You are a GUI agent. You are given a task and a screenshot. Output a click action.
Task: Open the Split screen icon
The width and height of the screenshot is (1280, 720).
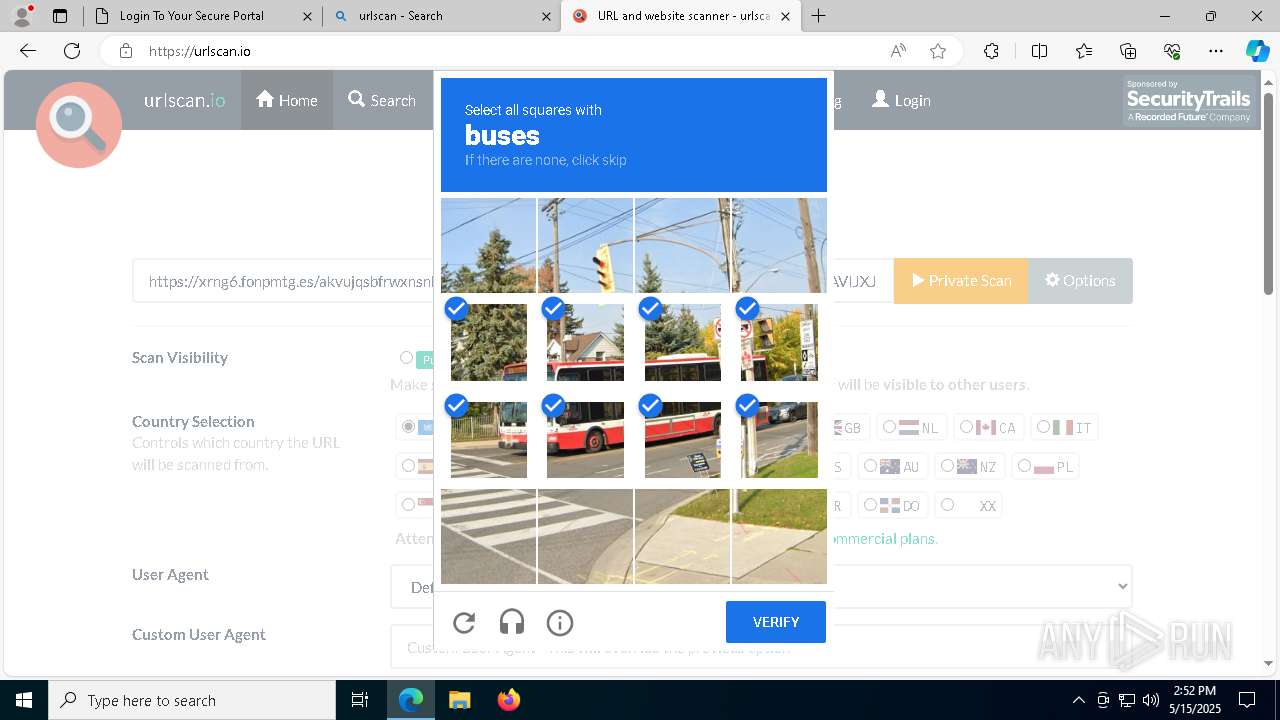1039,51
